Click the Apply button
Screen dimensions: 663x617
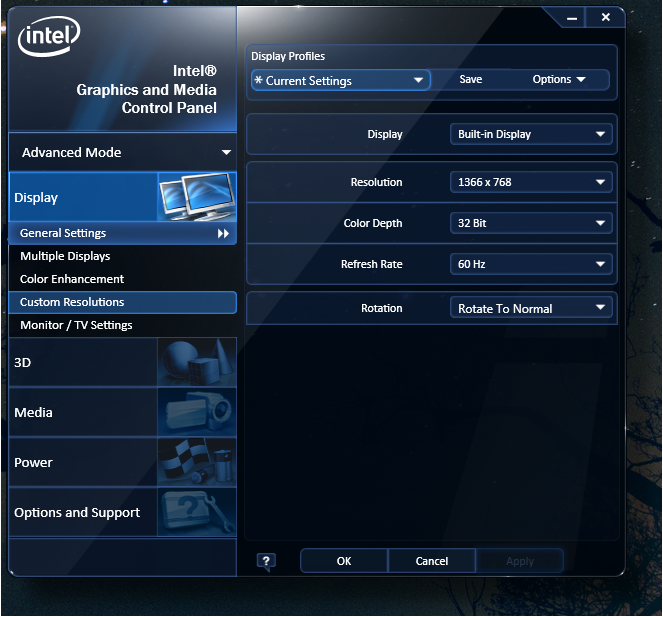(x=520, y=561)
